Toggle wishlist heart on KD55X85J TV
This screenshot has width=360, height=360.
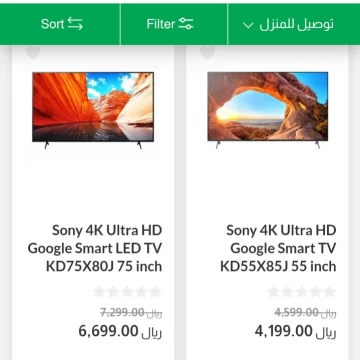(x=207, y=52)
